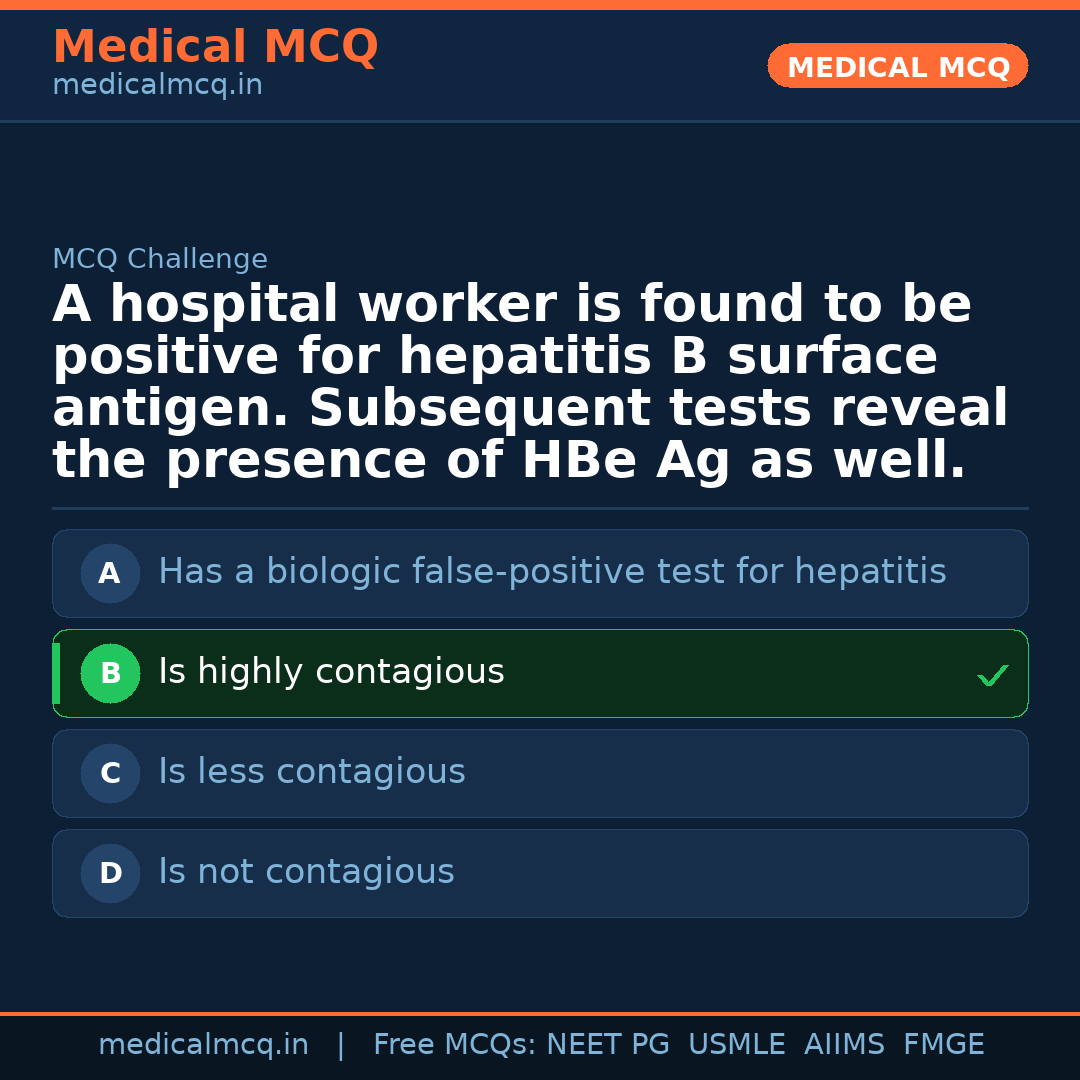Click the Medical MCQ header title
Viewport: 1080px width, 1080px height.
(215, 47)
